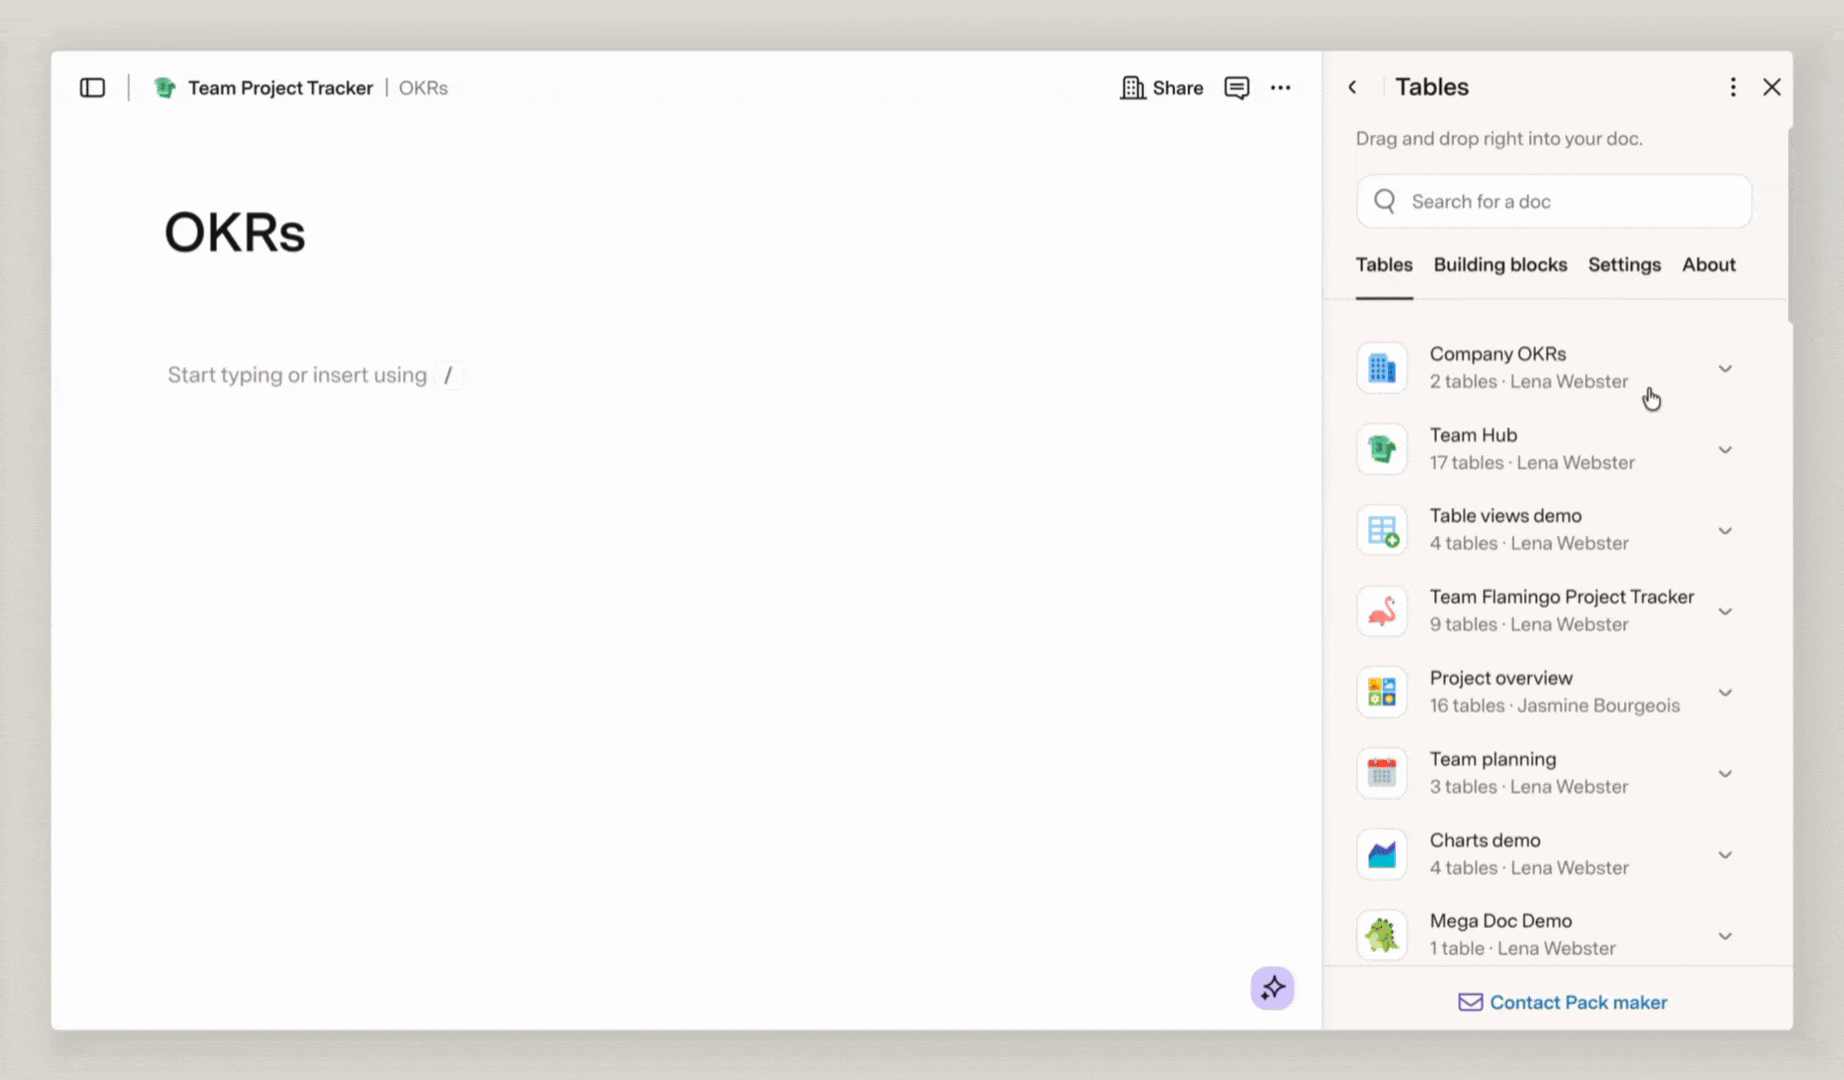Viewport: 1844px width, 1080px height.
Task: Open the AI assistant sparkle button
Action: pos(1272,988)
